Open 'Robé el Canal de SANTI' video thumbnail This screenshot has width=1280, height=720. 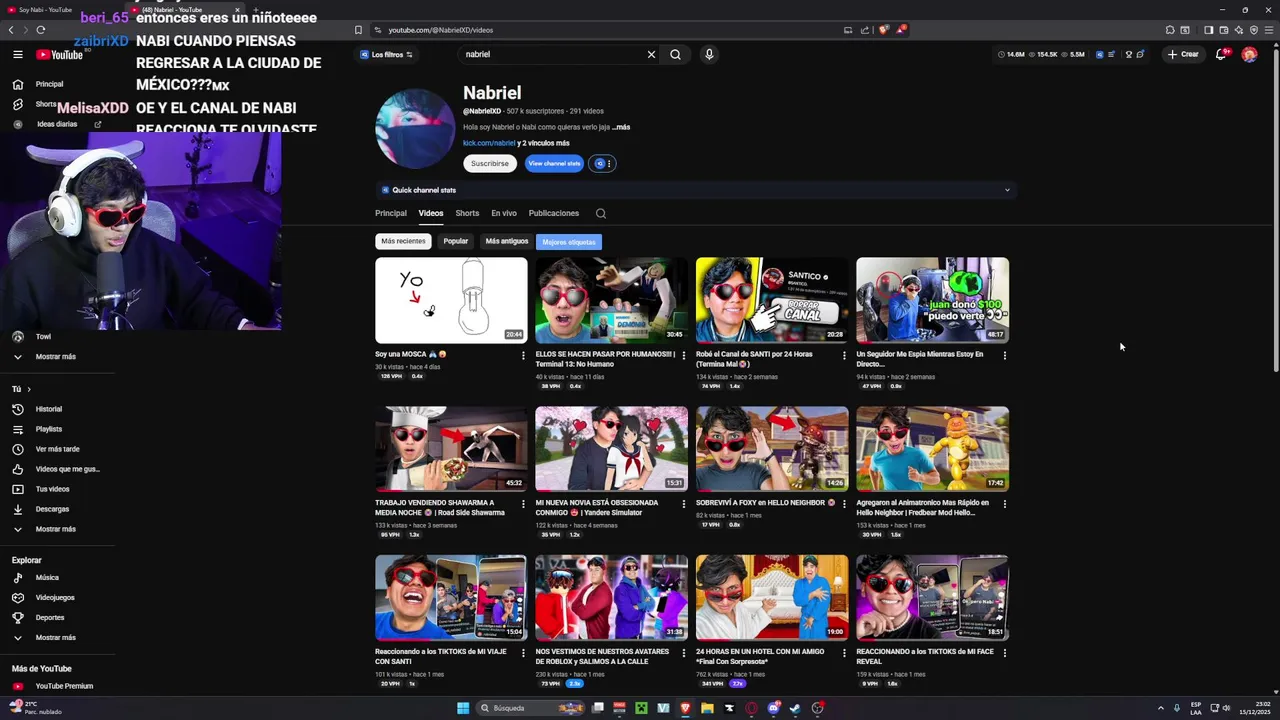772,300
